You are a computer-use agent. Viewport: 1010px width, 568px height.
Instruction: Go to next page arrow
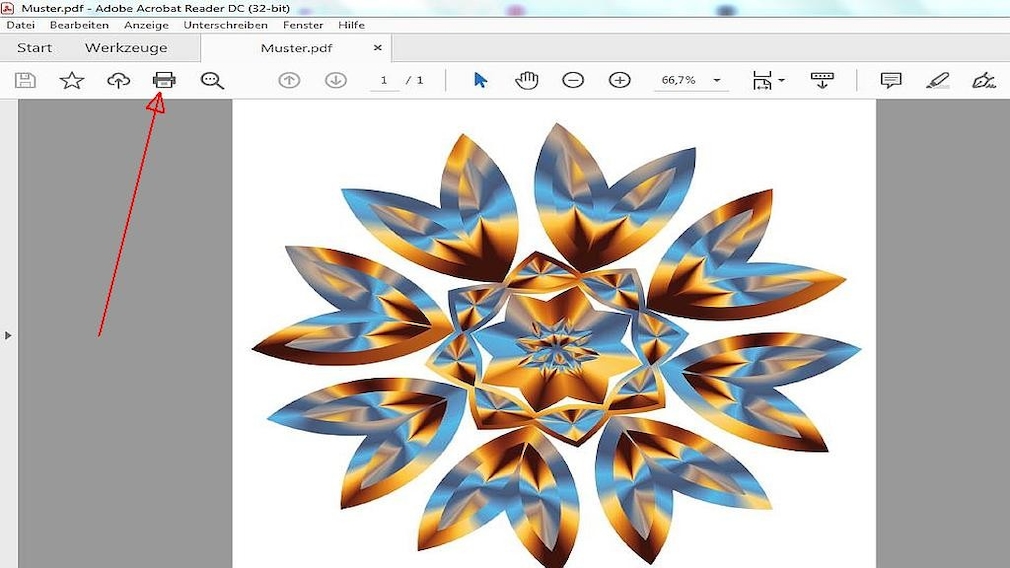pyautogui.click(x=336, y=80)
